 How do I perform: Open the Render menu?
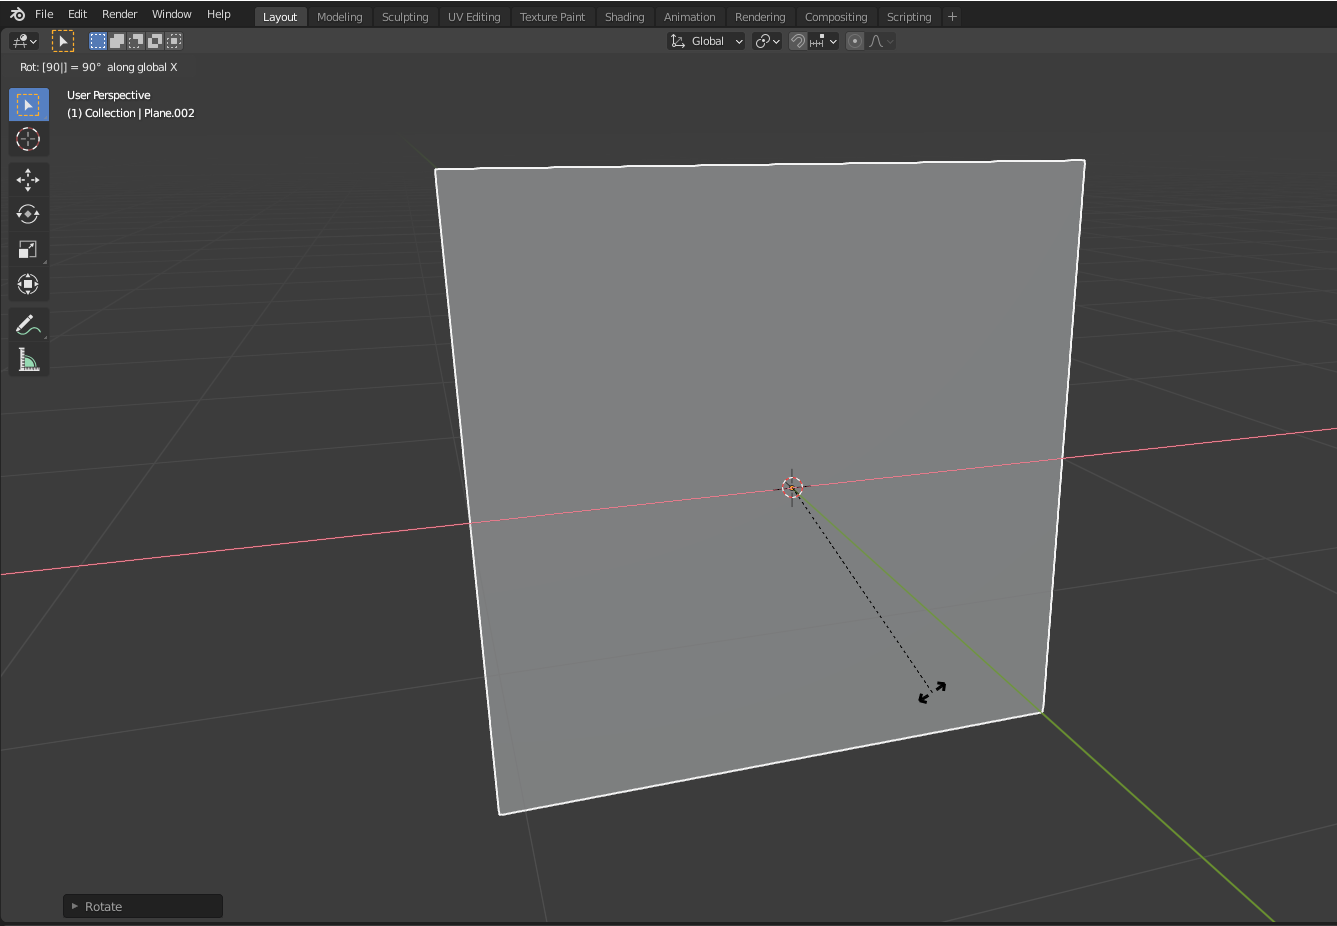coord(119,14)
